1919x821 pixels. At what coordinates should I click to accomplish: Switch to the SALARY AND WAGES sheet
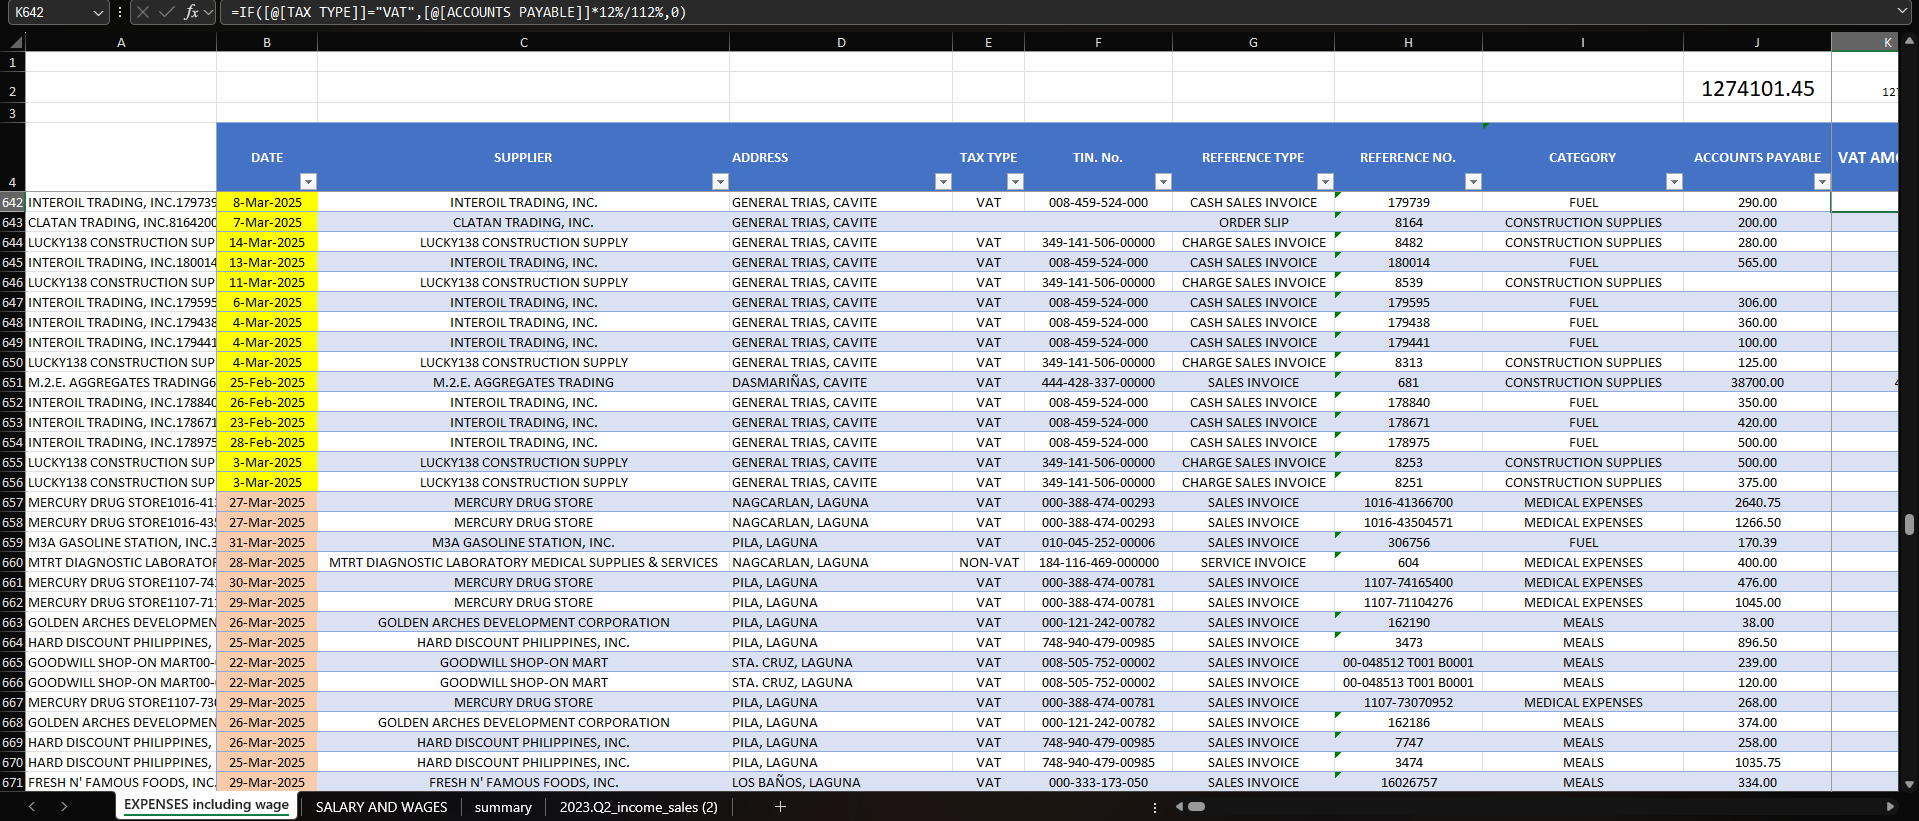382,807
